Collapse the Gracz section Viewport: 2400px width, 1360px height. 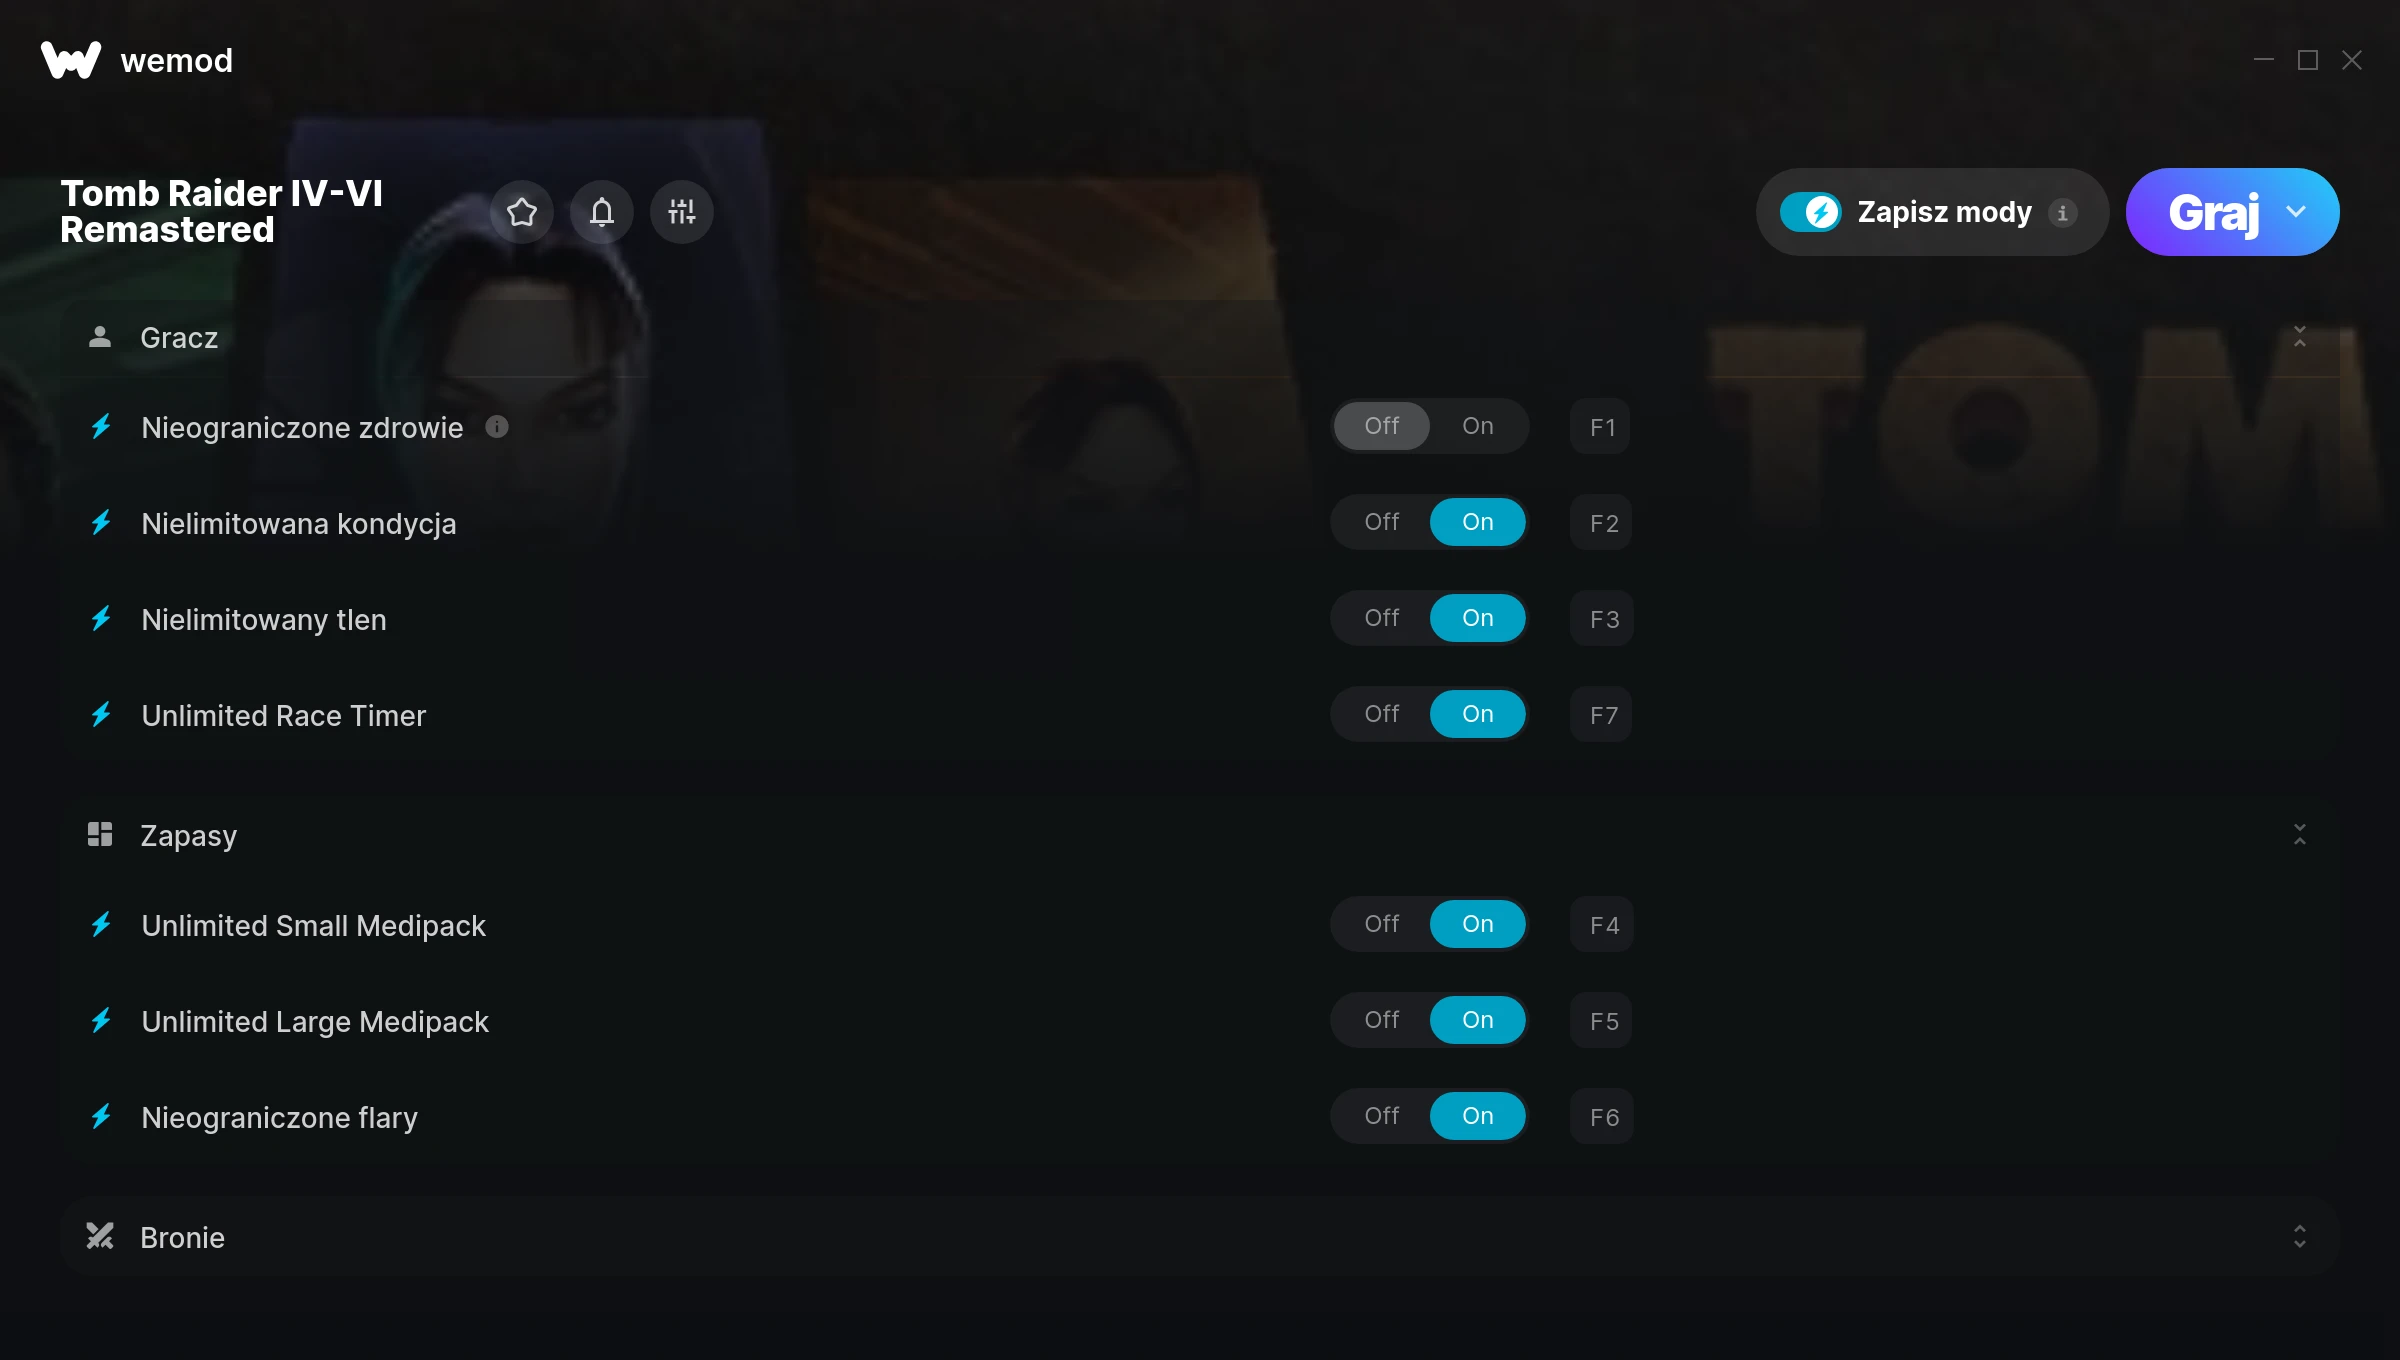2300,337
